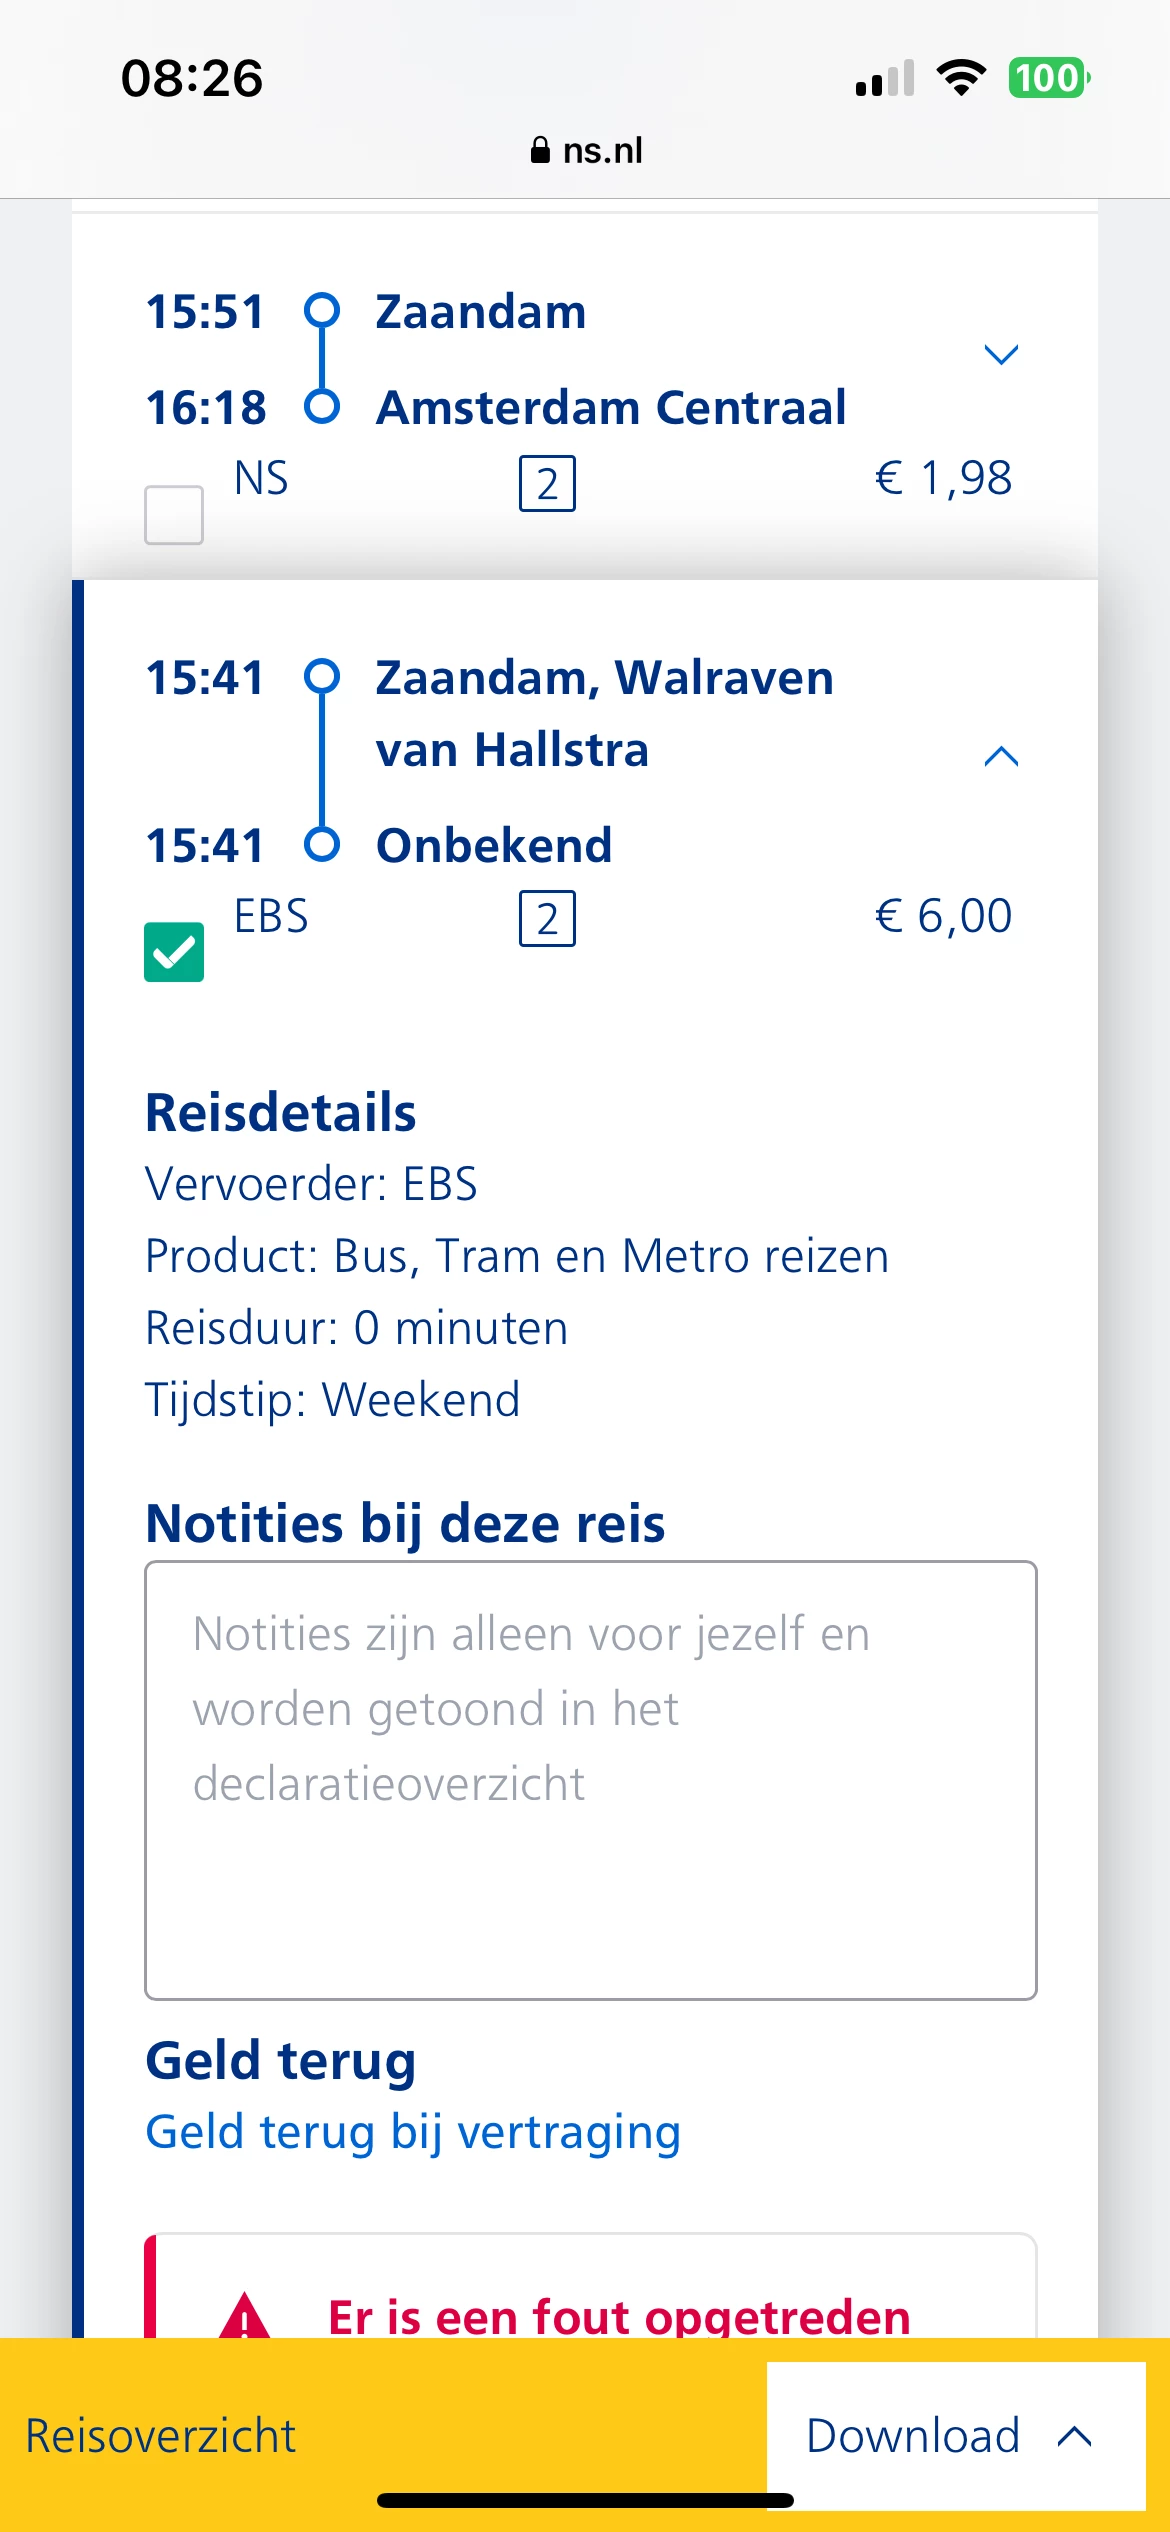This screenshot has height=2532, width=1170.
Task: Tap the class 2 badge on EBS trip
Action: pos(547,918)
